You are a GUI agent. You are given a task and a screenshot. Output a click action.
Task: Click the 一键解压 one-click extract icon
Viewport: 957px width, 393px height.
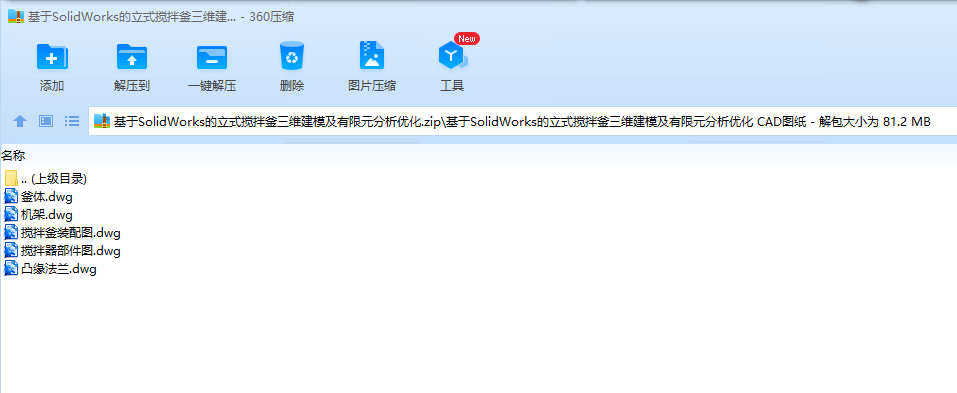(x=212, y=57)
